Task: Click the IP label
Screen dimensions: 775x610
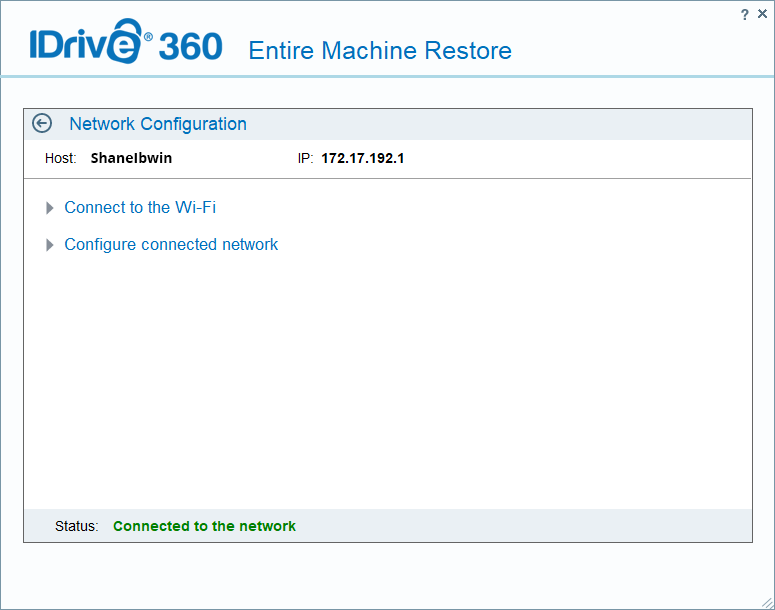Action: tap(305, 158)
